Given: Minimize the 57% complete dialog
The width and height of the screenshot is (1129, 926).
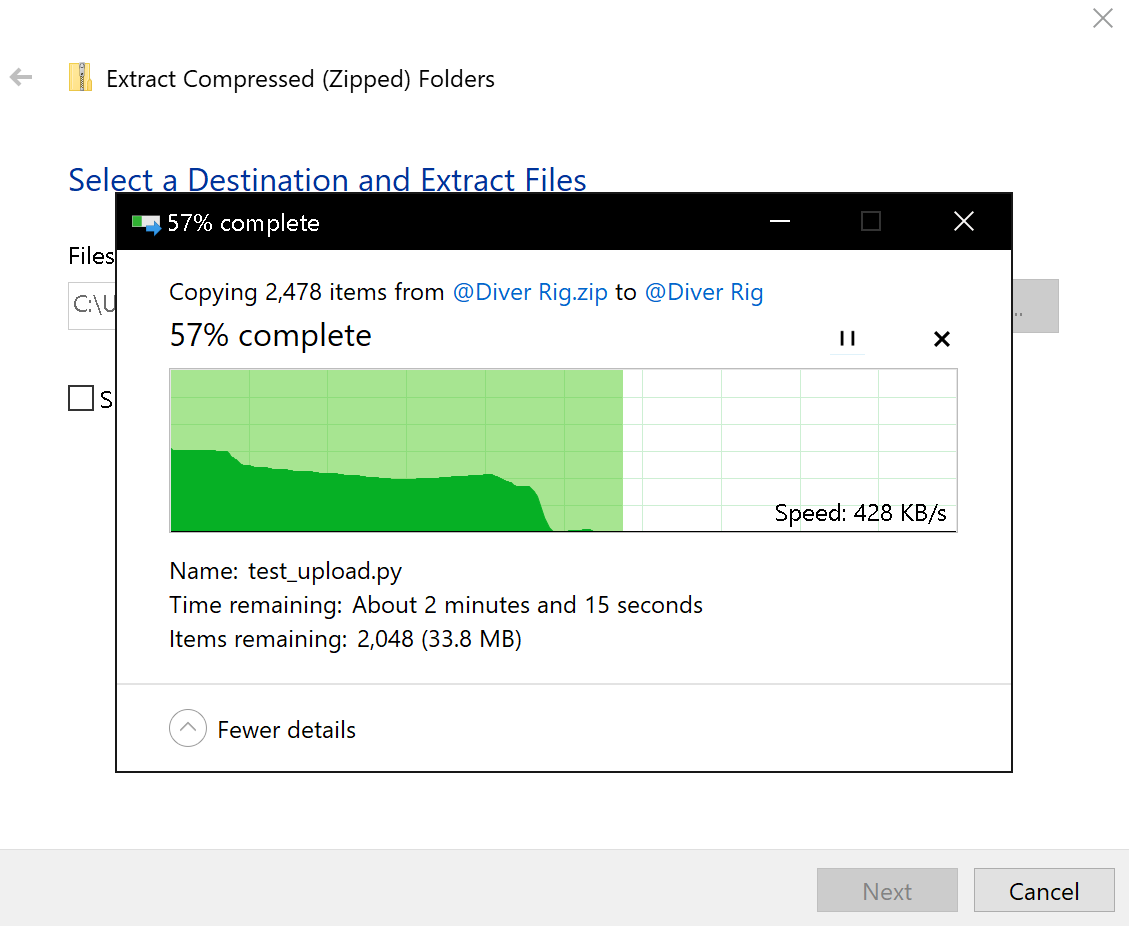Looking at the screenshot, I should (780, 222).
